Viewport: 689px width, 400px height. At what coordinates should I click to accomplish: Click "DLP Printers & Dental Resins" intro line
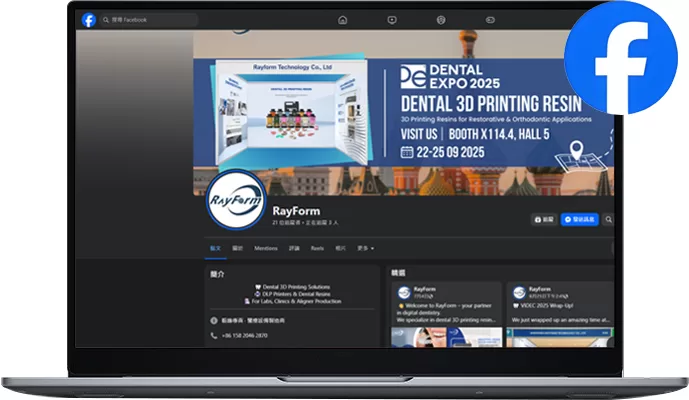pos(293,294)
